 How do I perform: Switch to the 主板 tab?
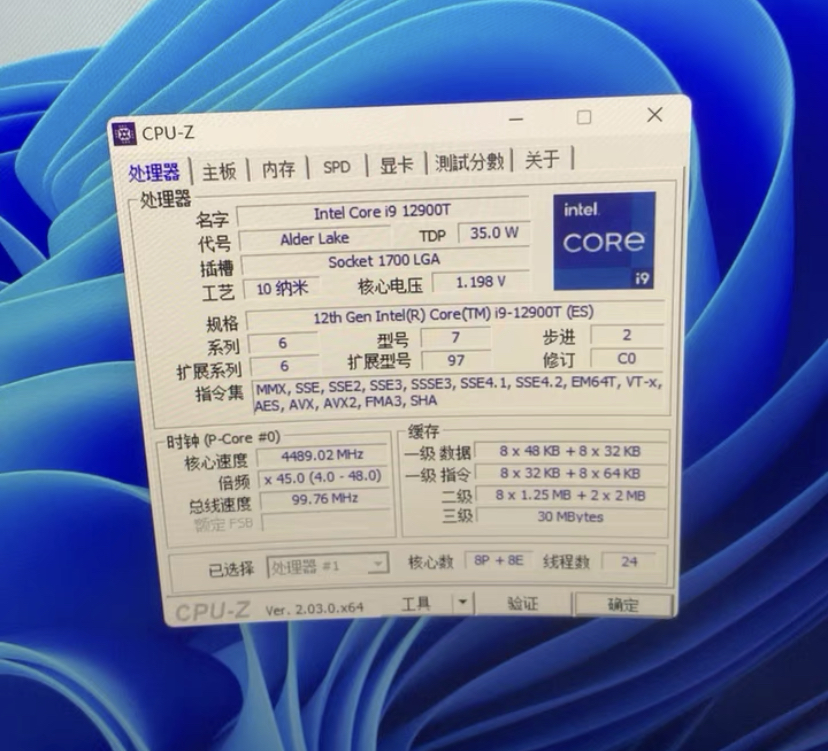tap(218, 171)
